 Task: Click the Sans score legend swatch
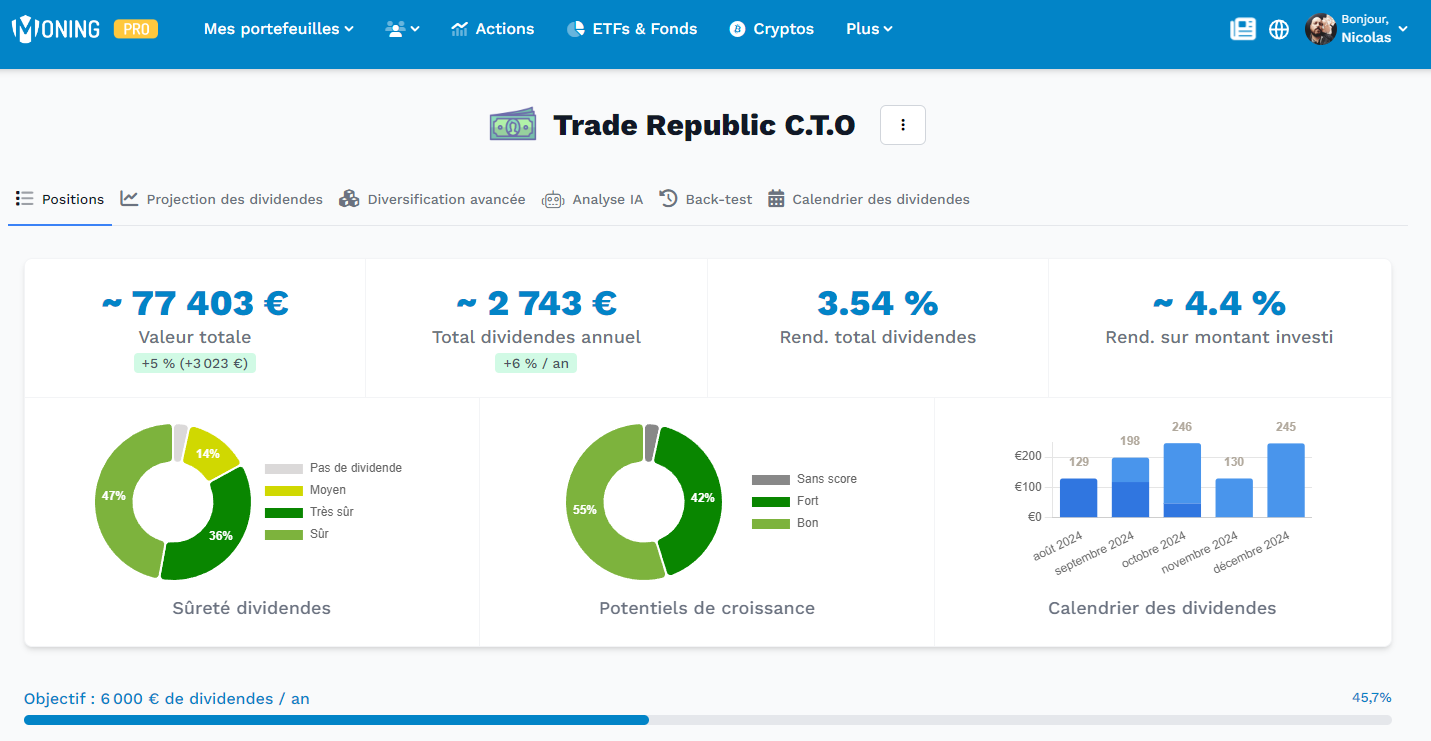click(771, 479)
